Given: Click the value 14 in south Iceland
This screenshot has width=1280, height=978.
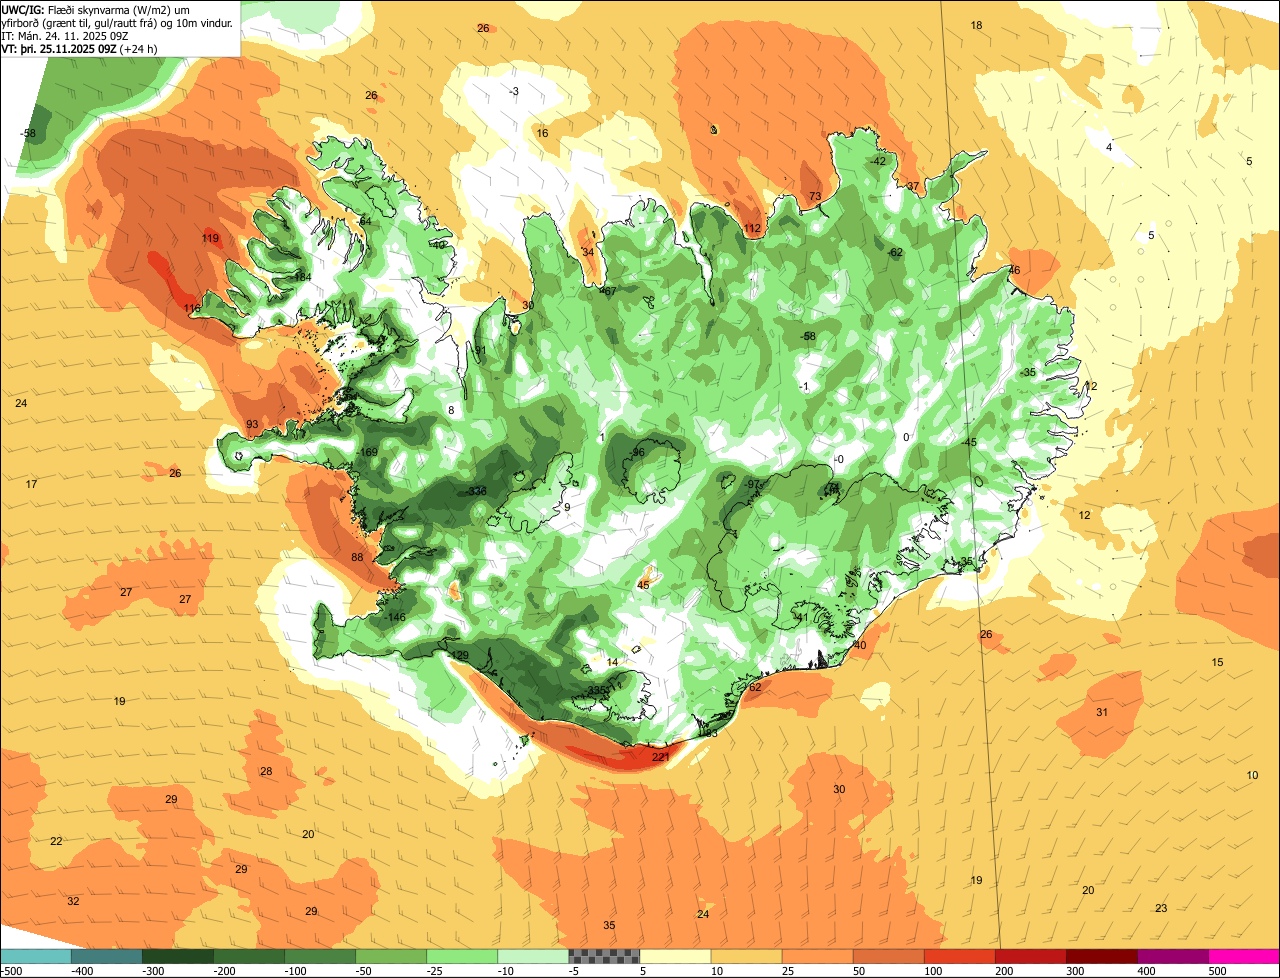Looking at the screenshot, I should pos(613,662).
